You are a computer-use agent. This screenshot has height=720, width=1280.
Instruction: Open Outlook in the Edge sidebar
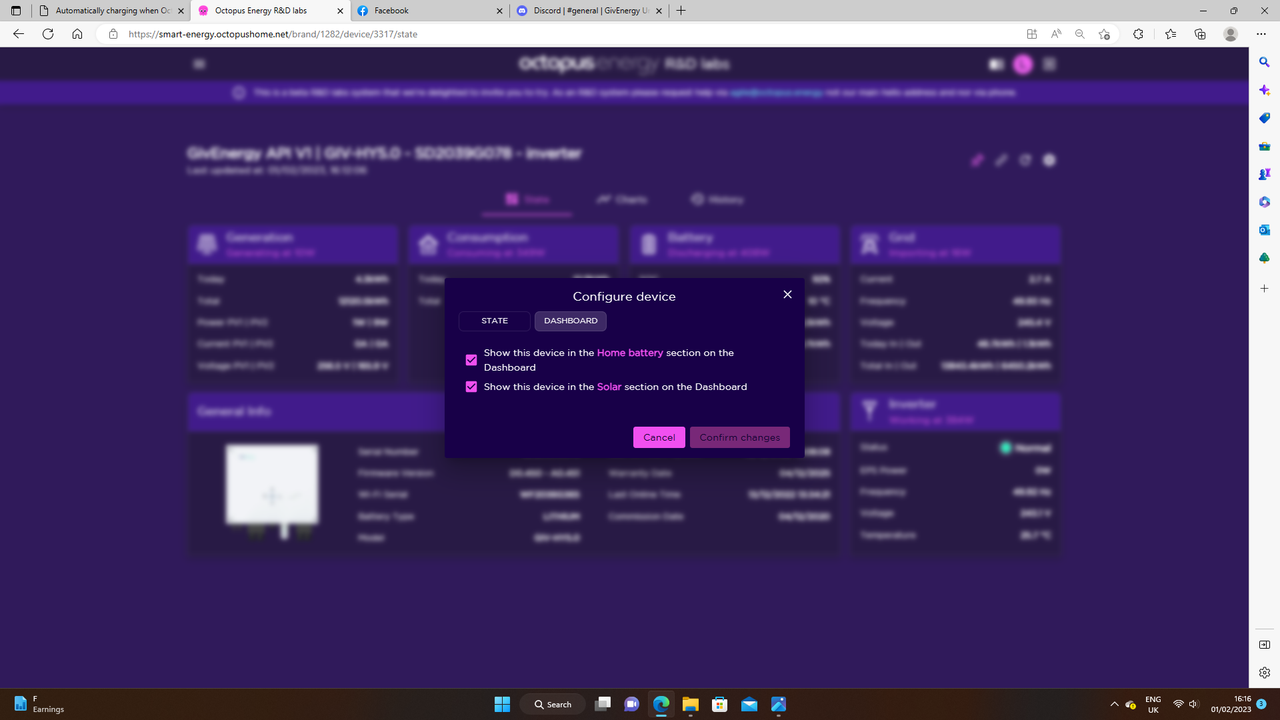[1264, 230]
